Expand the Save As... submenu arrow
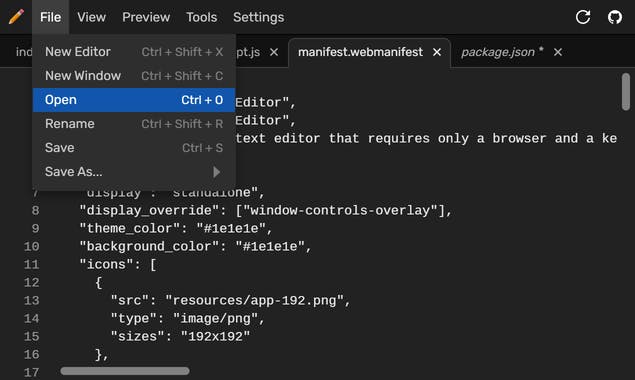The width and height of the screenshot is (635, 380). click(217, 172)
